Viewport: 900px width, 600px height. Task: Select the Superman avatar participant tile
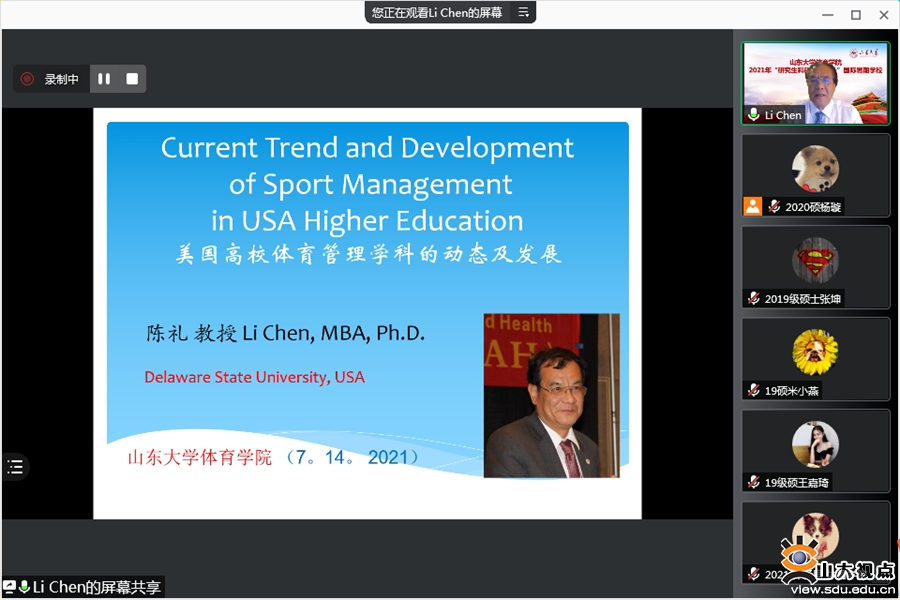click(x=815, y=260)
